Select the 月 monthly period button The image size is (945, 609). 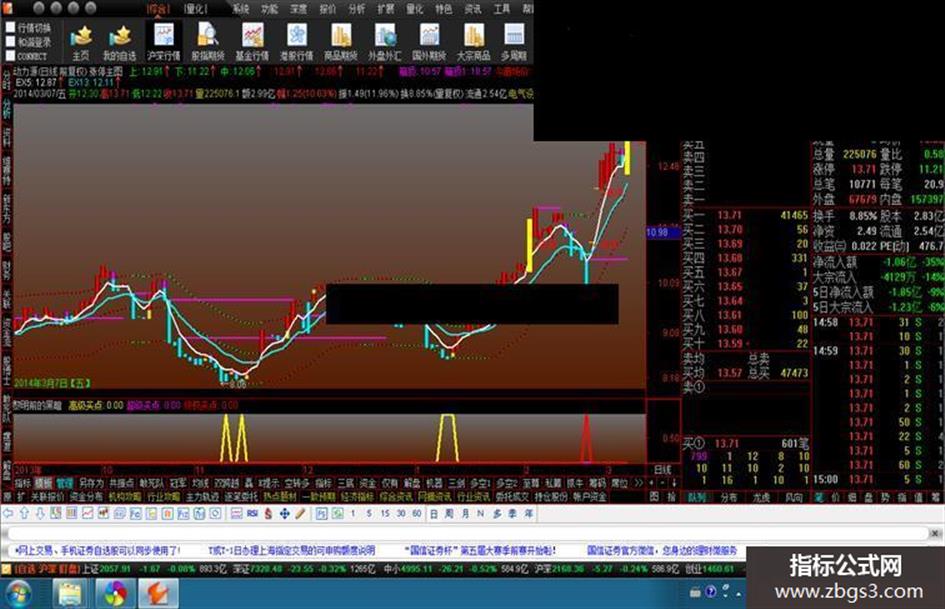[x=465, y=514]
